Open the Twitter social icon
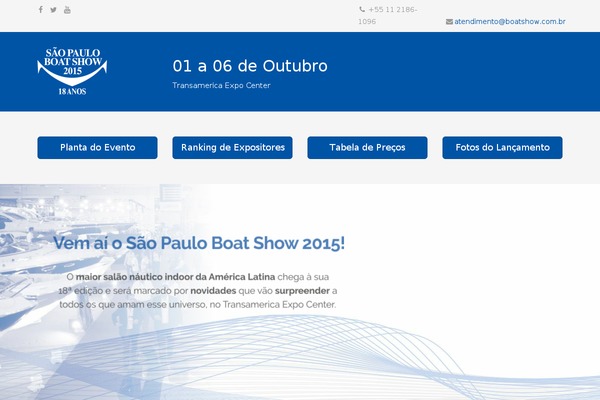 coord(54,10)
